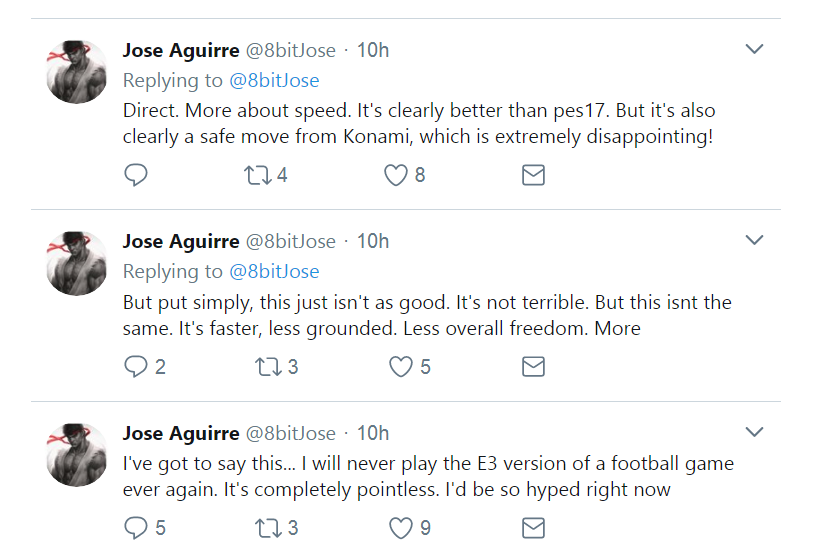
Task: Like the tweet with 9 likes
Action: (401, 527)
